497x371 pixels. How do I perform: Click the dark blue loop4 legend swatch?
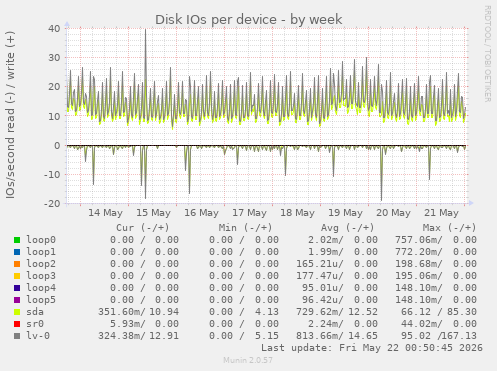click(x=17, y=288)
